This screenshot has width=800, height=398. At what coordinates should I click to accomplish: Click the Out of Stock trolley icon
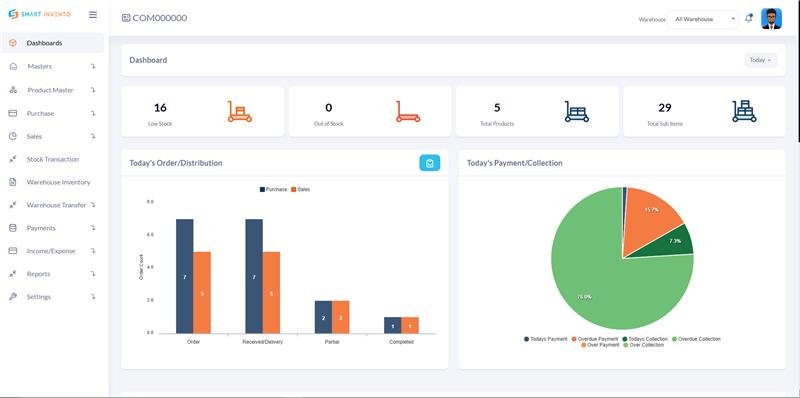coord(408,111)
